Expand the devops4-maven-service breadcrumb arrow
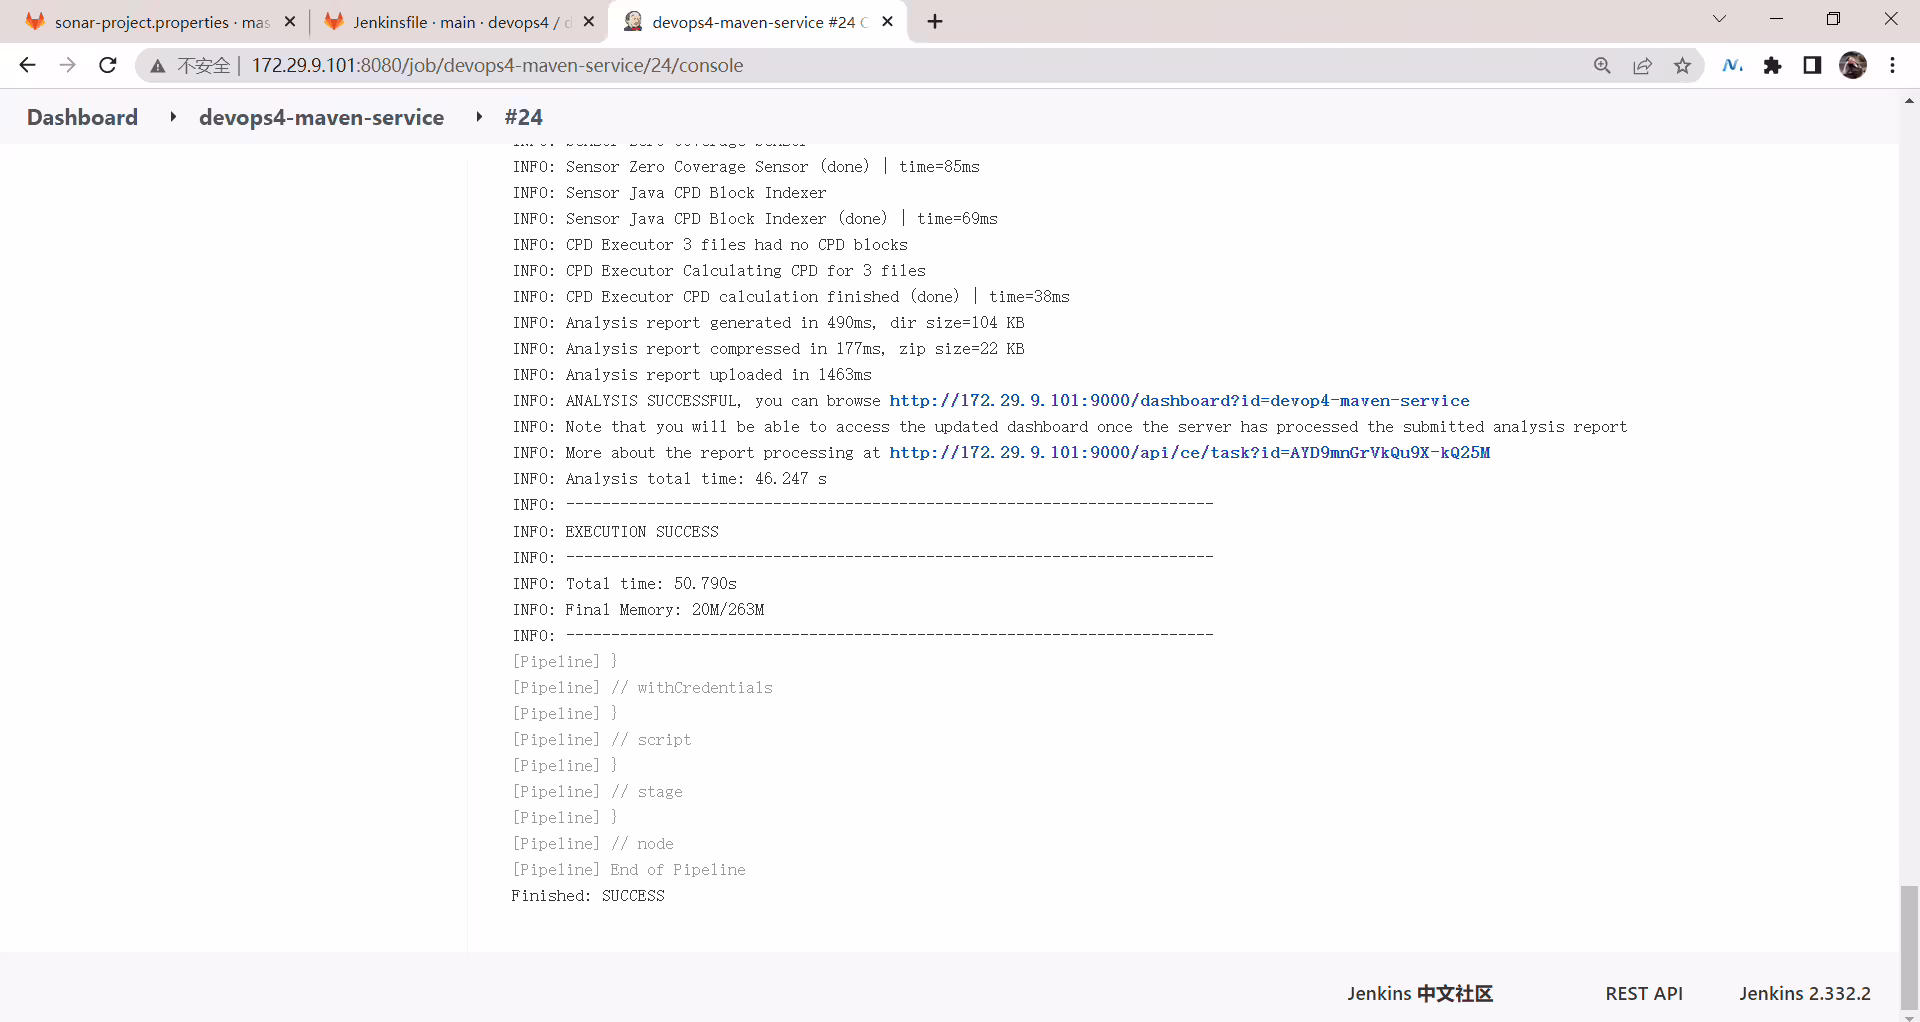Screen dimensions: 1920x1022 (x=479, y=117)
